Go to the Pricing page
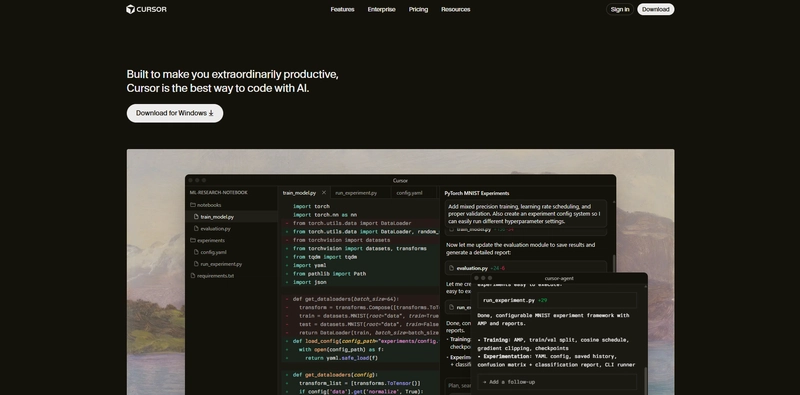 coord(418,9)
